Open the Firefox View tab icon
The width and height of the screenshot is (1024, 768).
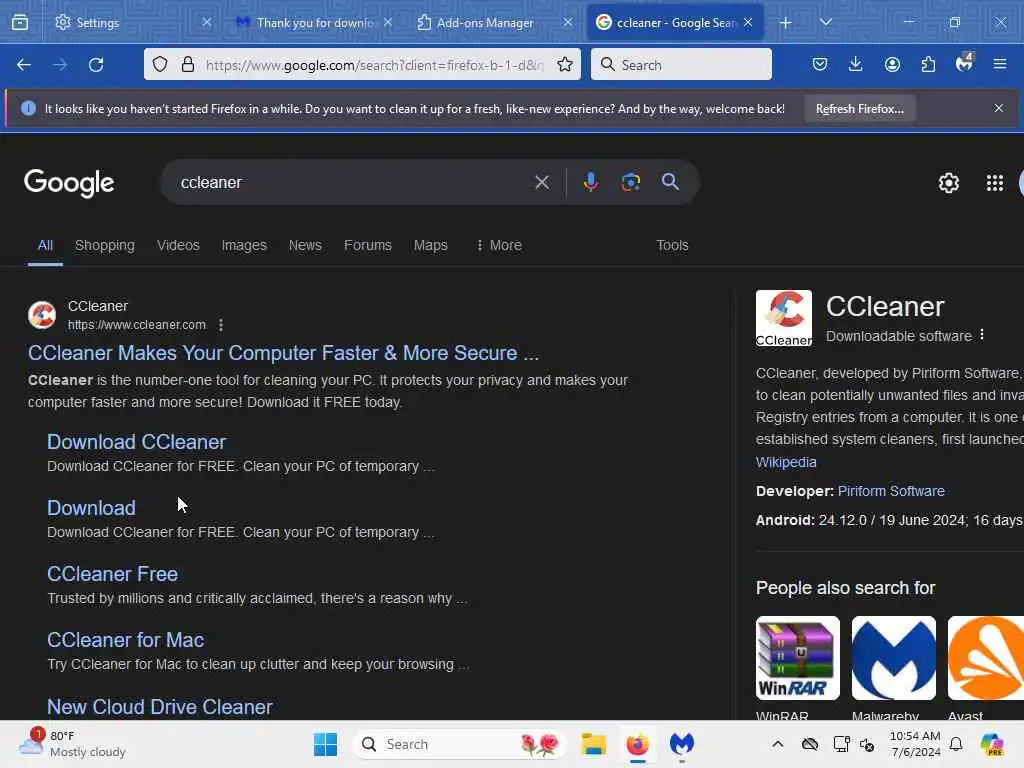(20, 22)
